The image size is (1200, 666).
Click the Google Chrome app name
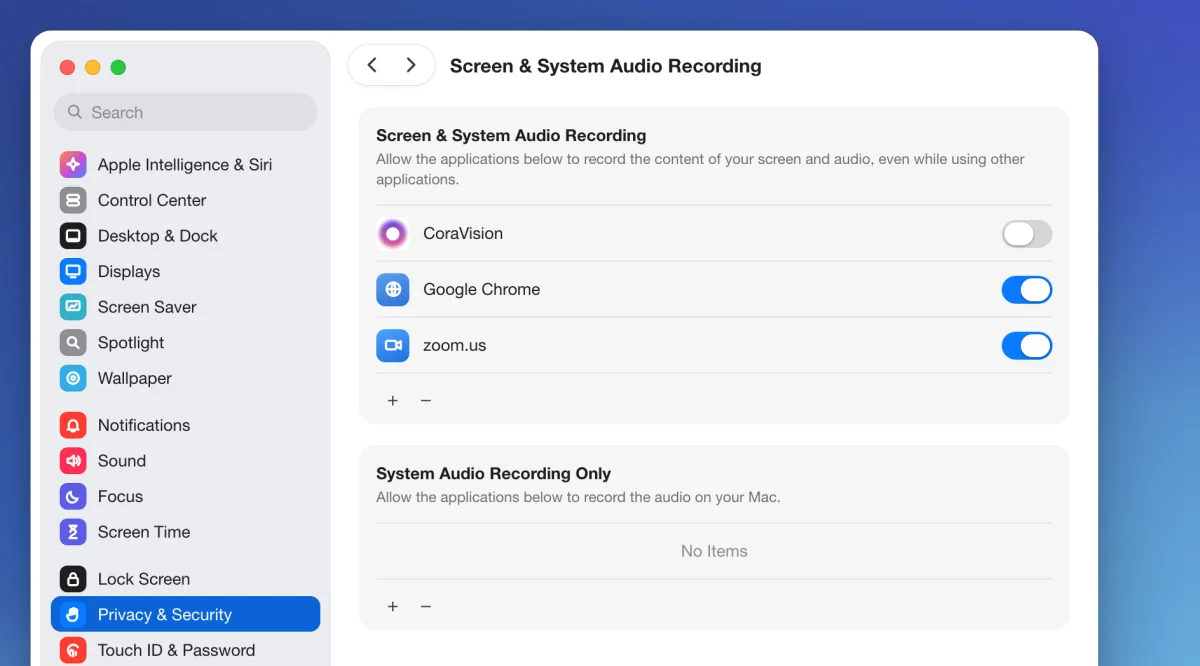click(482, 290)
